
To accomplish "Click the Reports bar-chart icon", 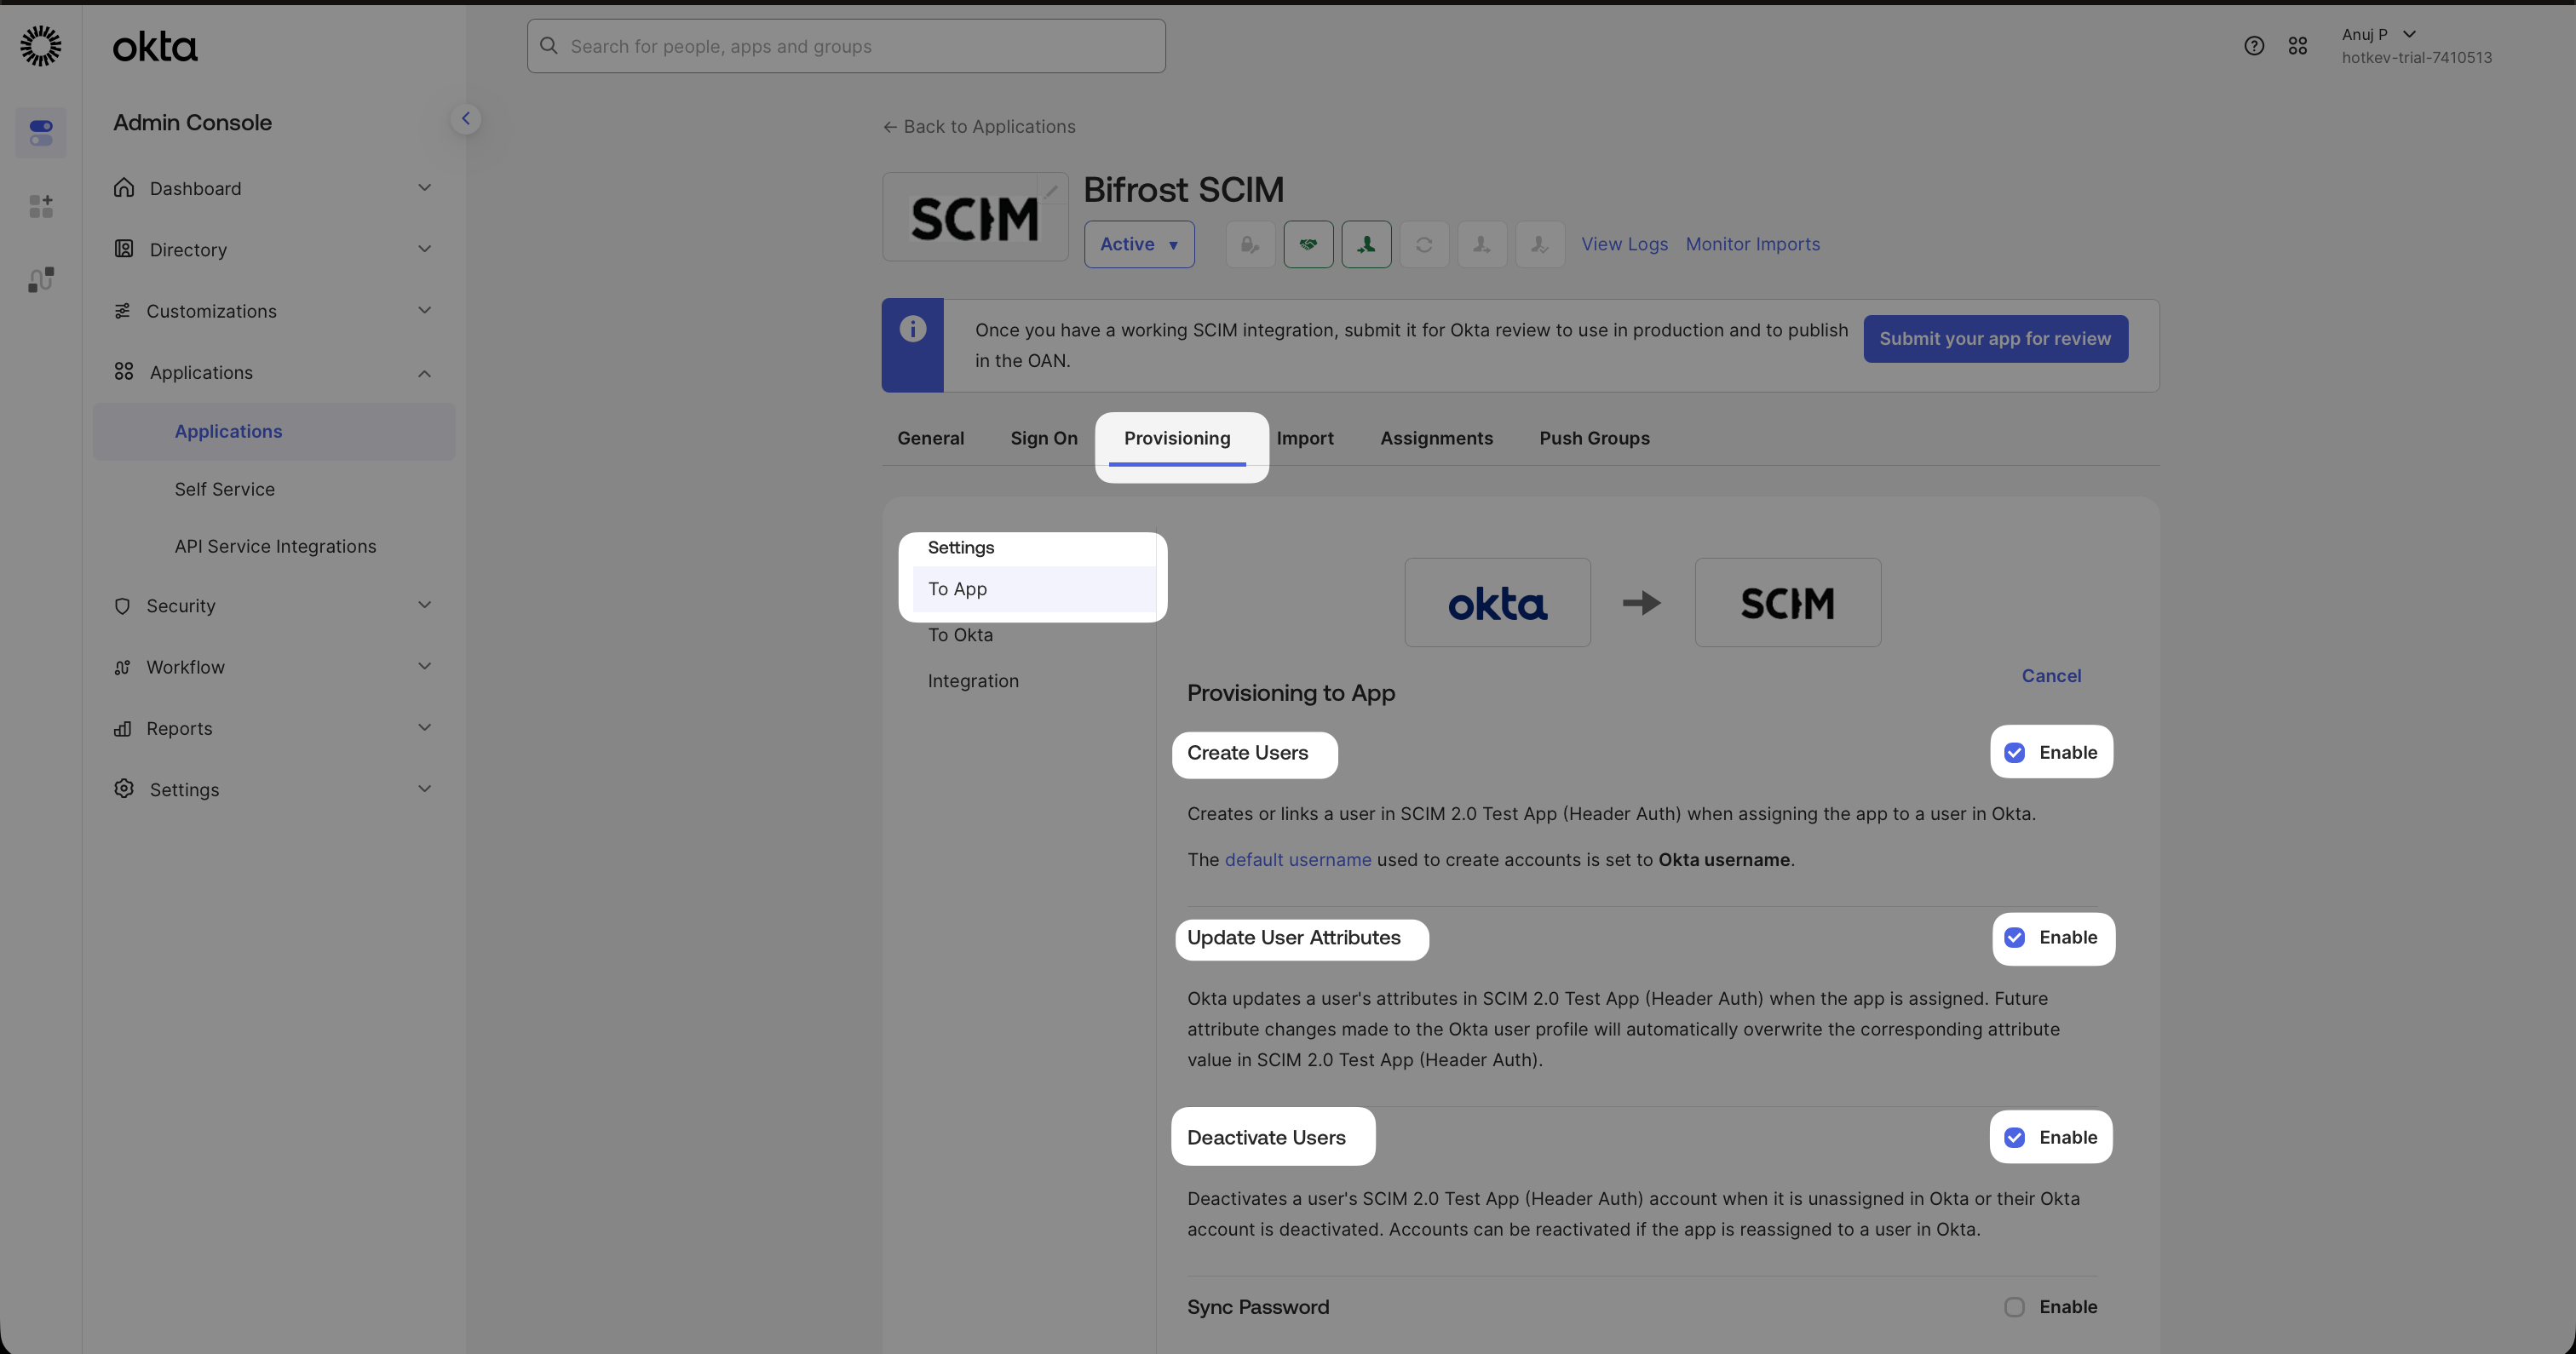I will pyautogui.click(x=122, y=728).
